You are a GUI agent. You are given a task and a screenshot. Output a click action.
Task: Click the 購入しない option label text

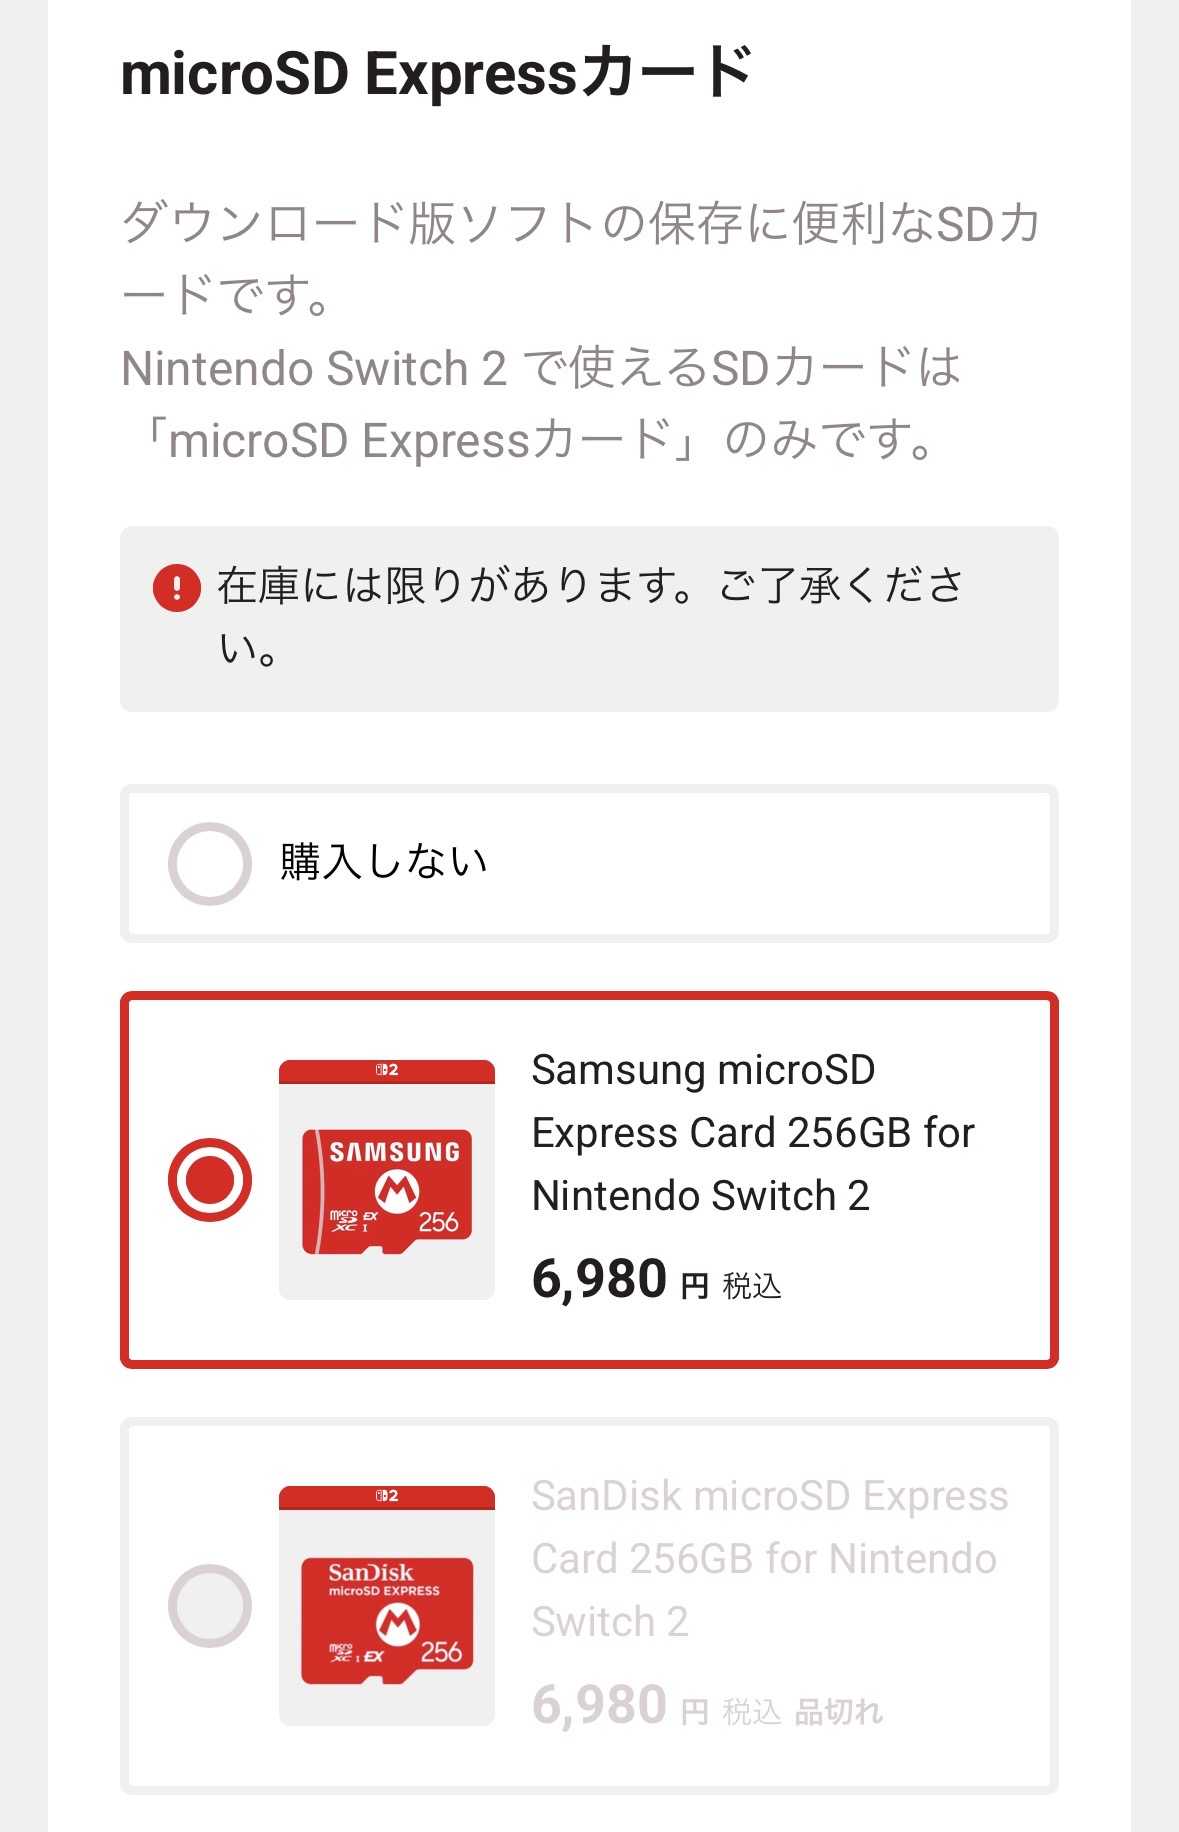tap(384, 862)
